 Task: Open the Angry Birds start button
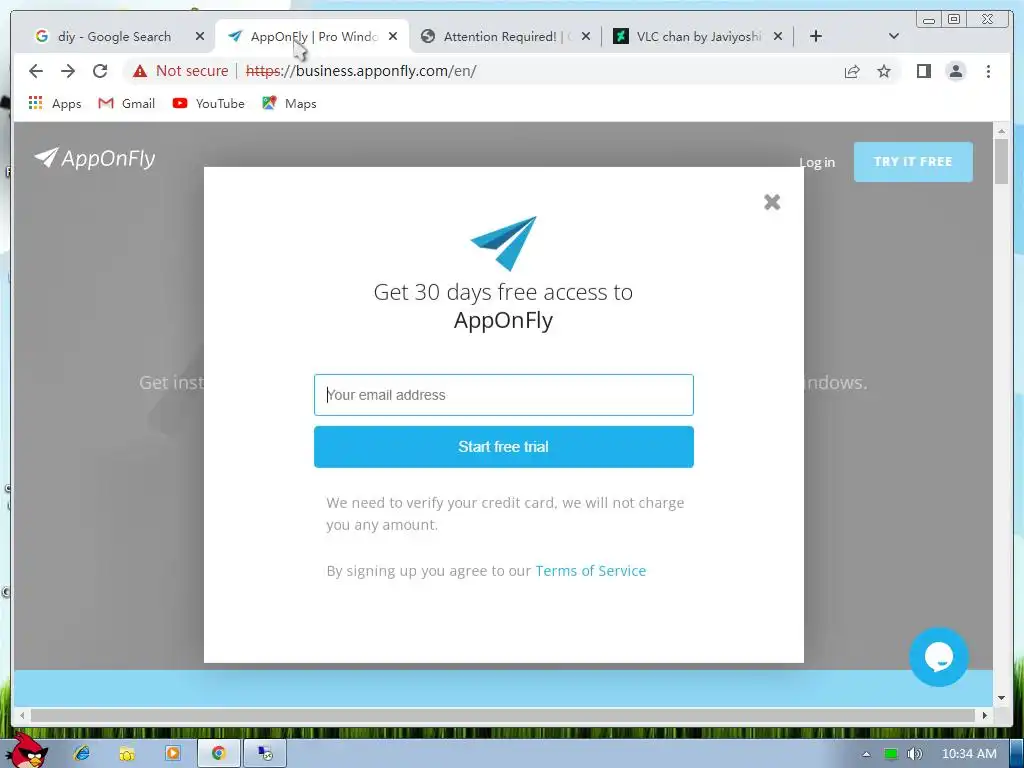26,751
